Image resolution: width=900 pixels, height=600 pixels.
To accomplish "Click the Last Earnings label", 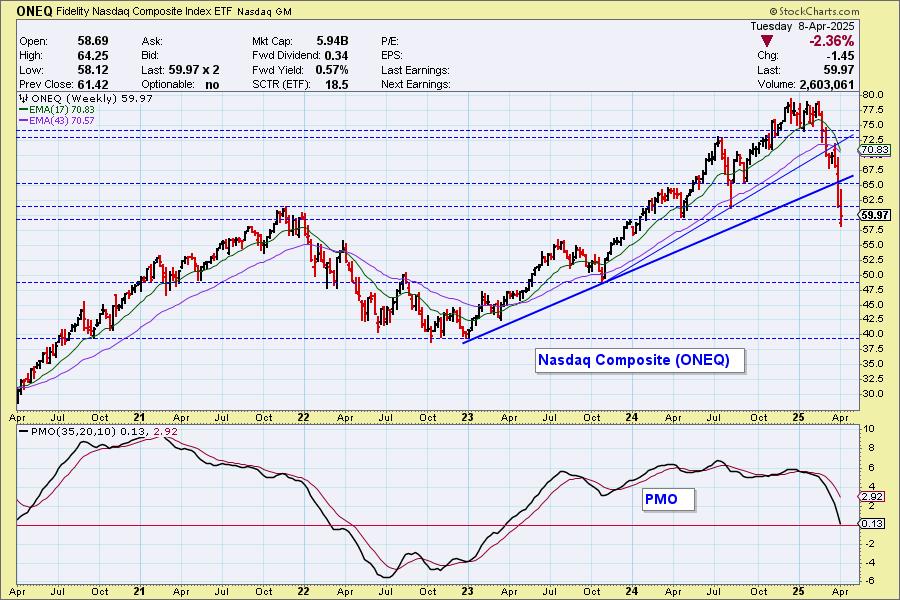I will (416, 70).
